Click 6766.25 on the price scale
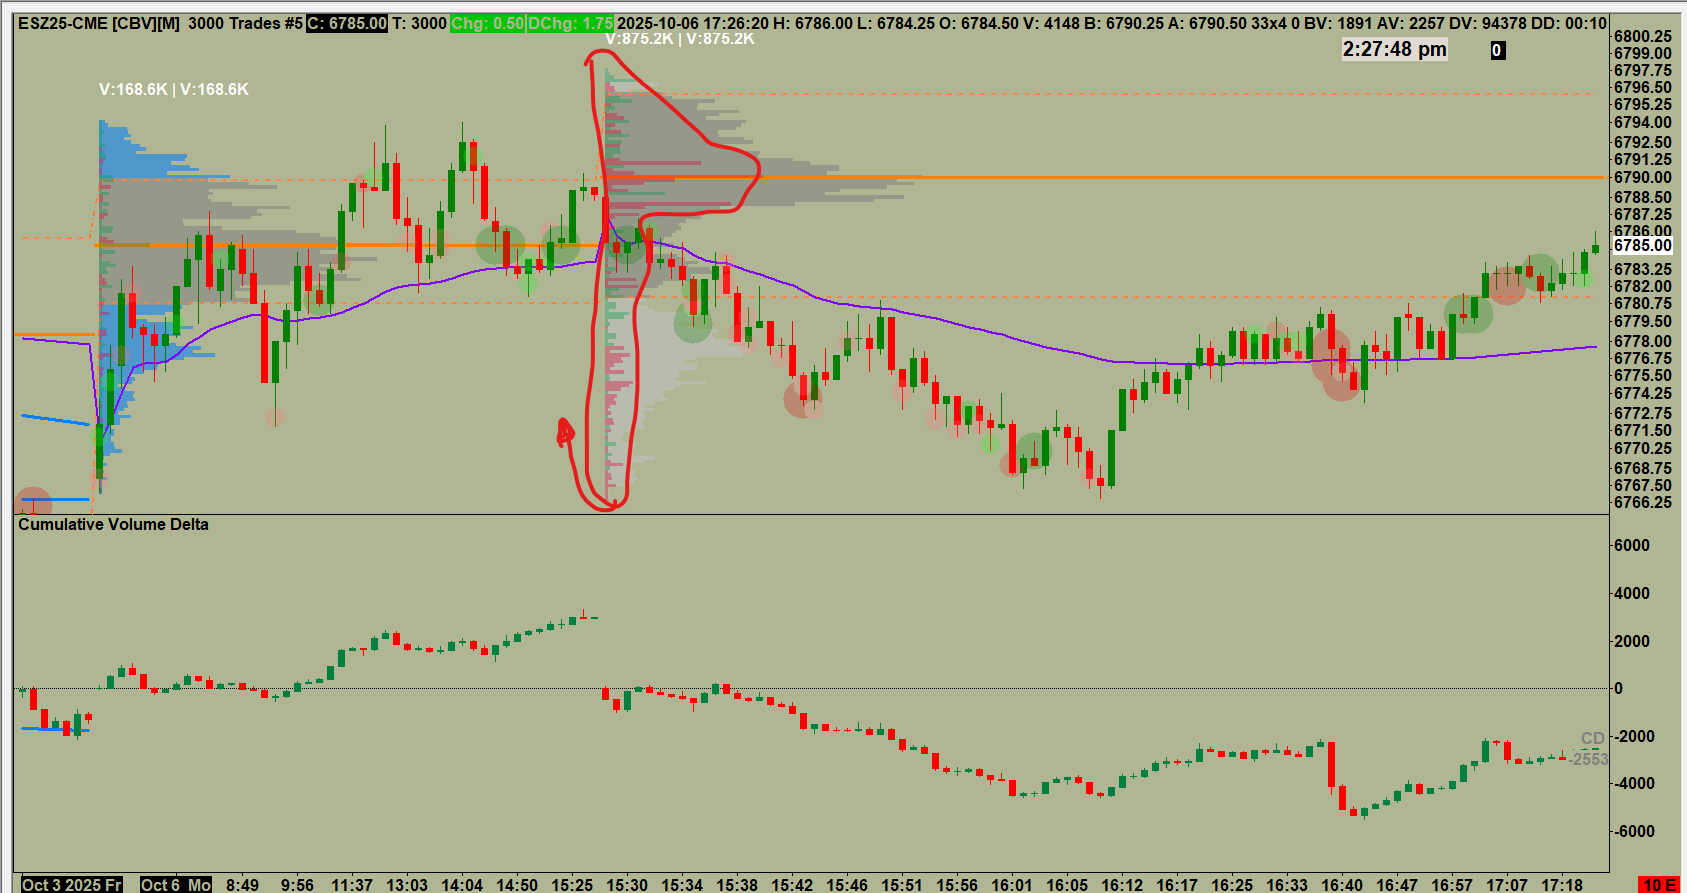 (1642, 502)
